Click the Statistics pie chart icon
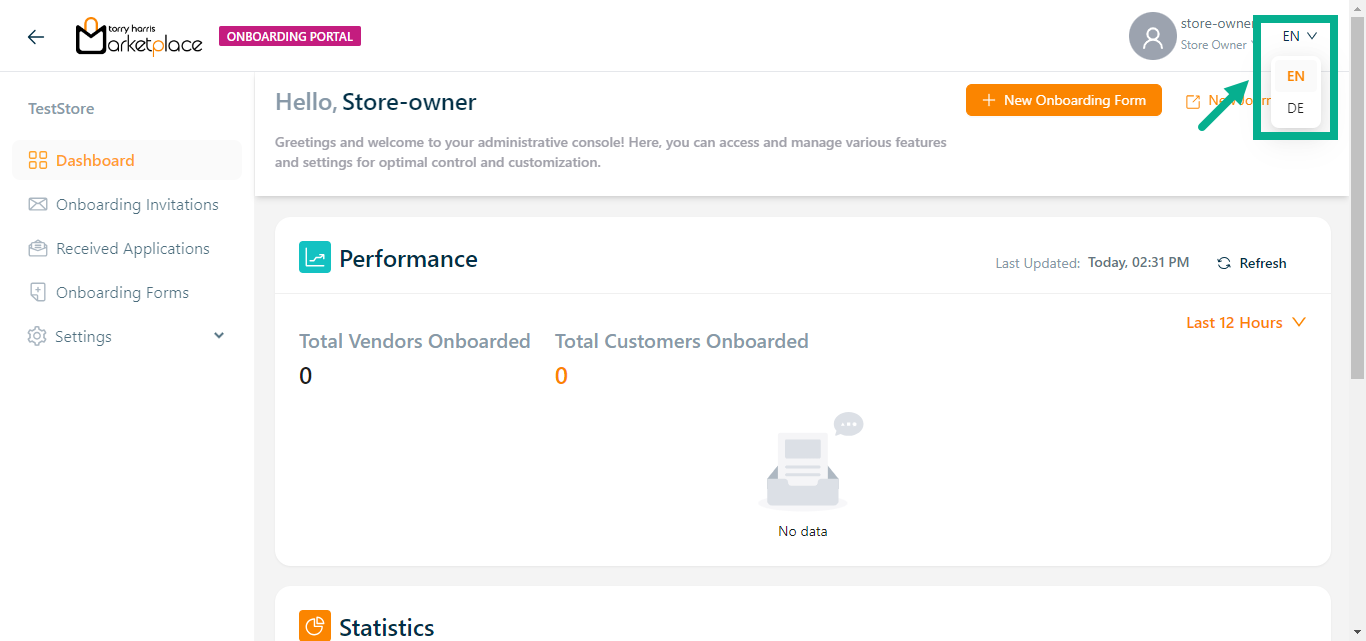The height and width of the screenshot is (641, 1366). point(315,626)
